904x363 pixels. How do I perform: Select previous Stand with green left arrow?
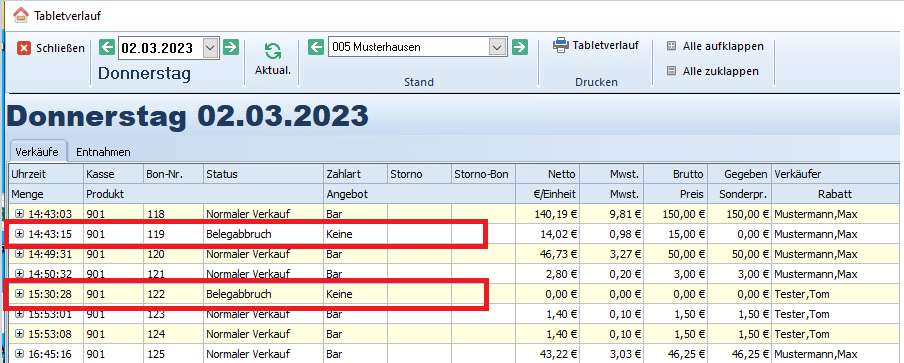[315, 47]
